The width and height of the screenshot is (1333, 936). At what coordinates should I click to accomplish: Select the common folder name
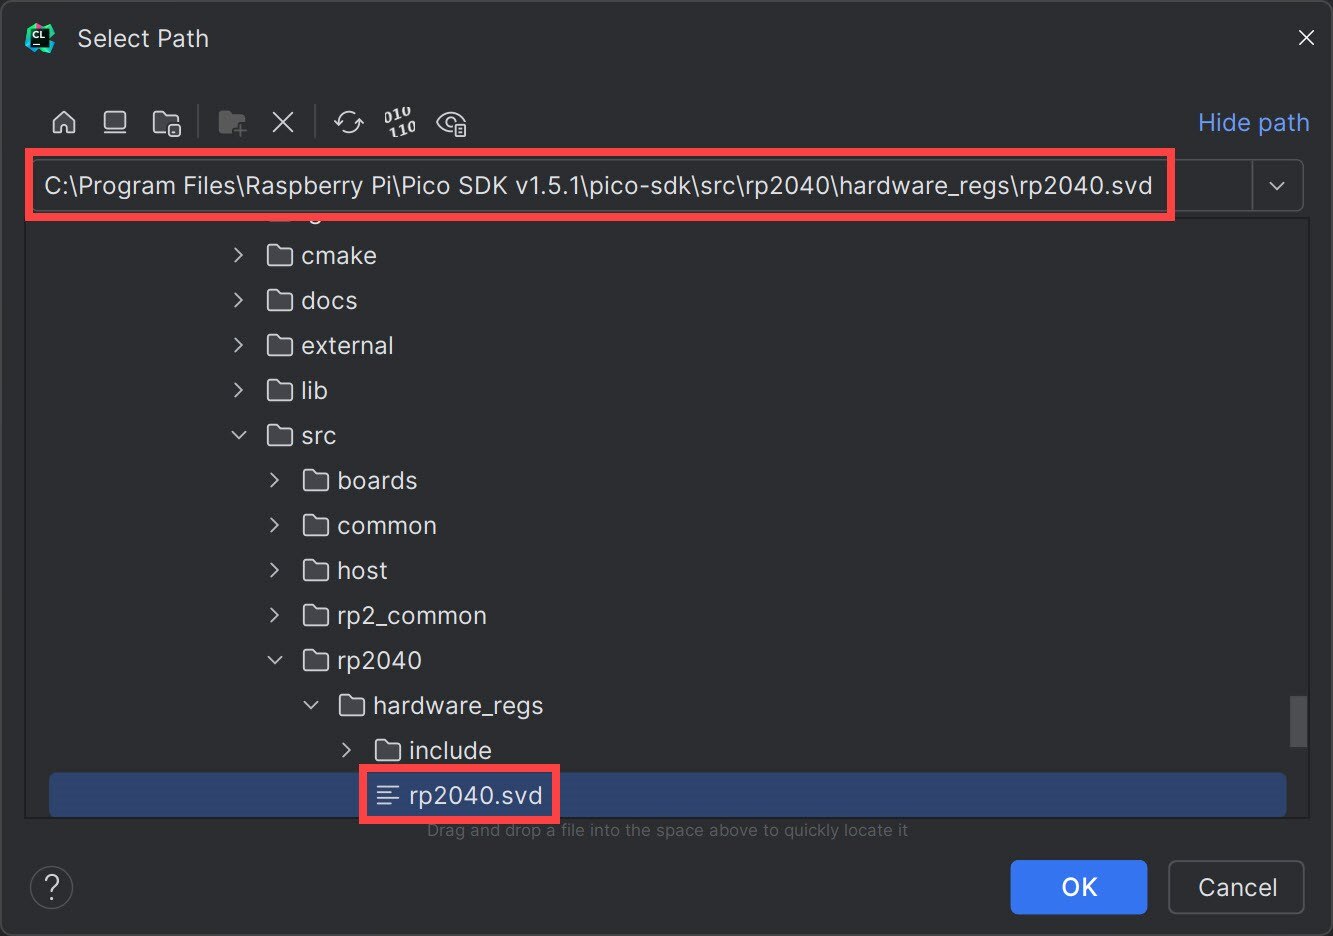pyautogui.click(x=387, y=526)
